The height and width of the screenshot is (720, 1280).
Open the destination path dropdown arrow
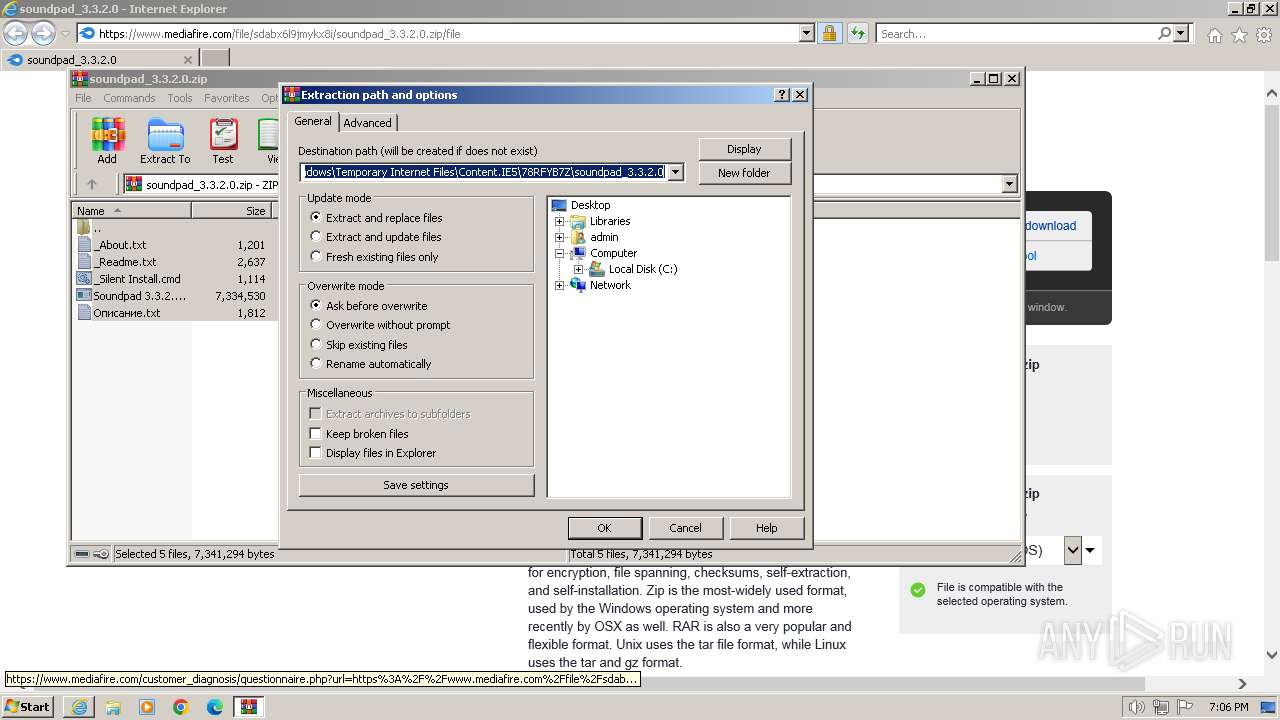675,172
